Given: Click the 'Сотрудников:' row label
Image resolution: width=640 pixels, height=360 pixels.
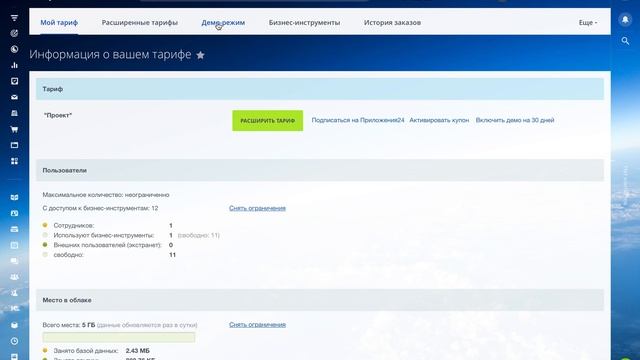Looking at the screenshot, I should (x=74, y=226).
